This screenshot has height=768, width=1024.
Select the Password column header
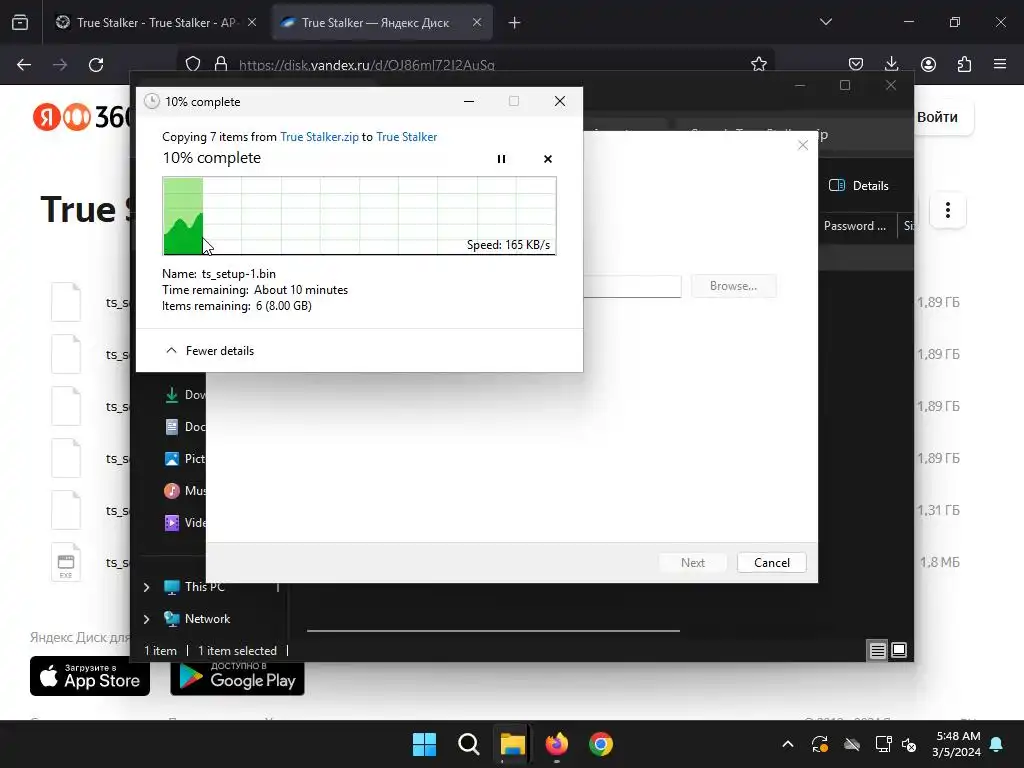tap(854, 226)
